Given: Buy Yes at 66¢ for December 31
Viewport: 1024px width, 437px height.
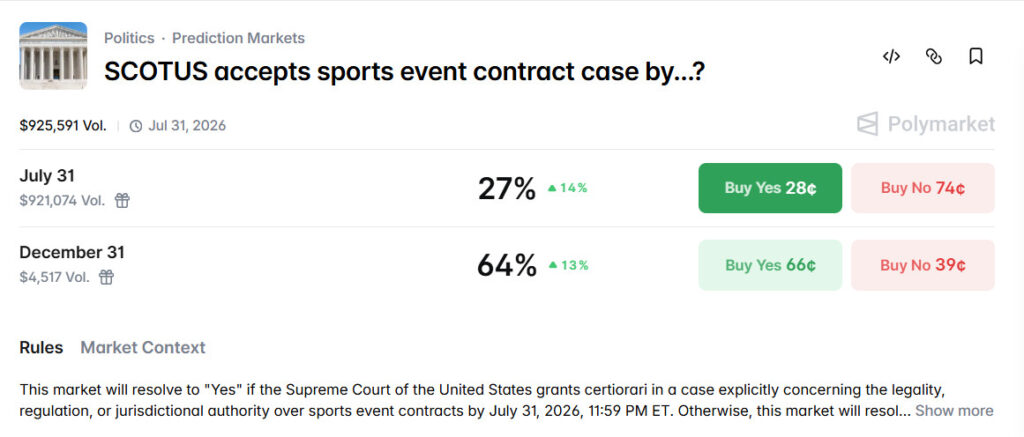Looking at the screenshot, I should pos(770,265).
